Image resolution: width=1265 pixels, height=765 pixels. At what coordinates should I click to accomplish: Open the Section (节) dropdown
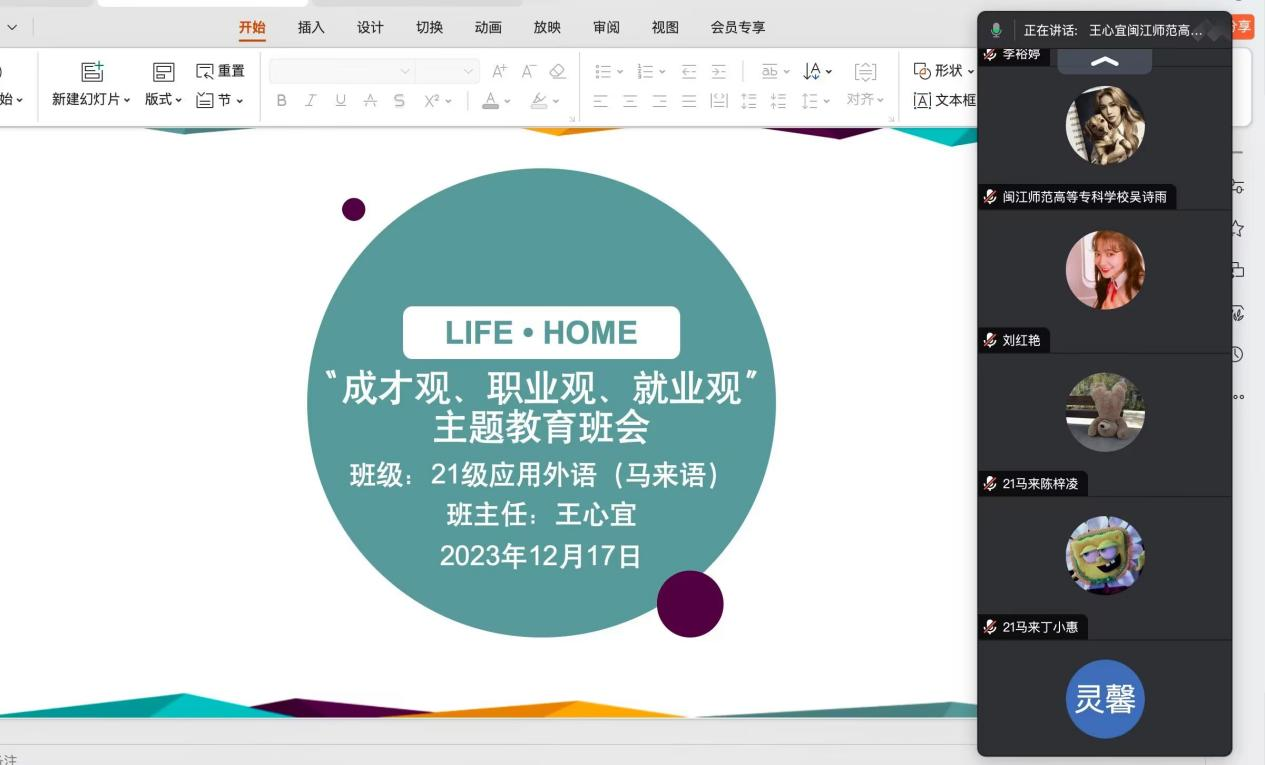[220, 100]
